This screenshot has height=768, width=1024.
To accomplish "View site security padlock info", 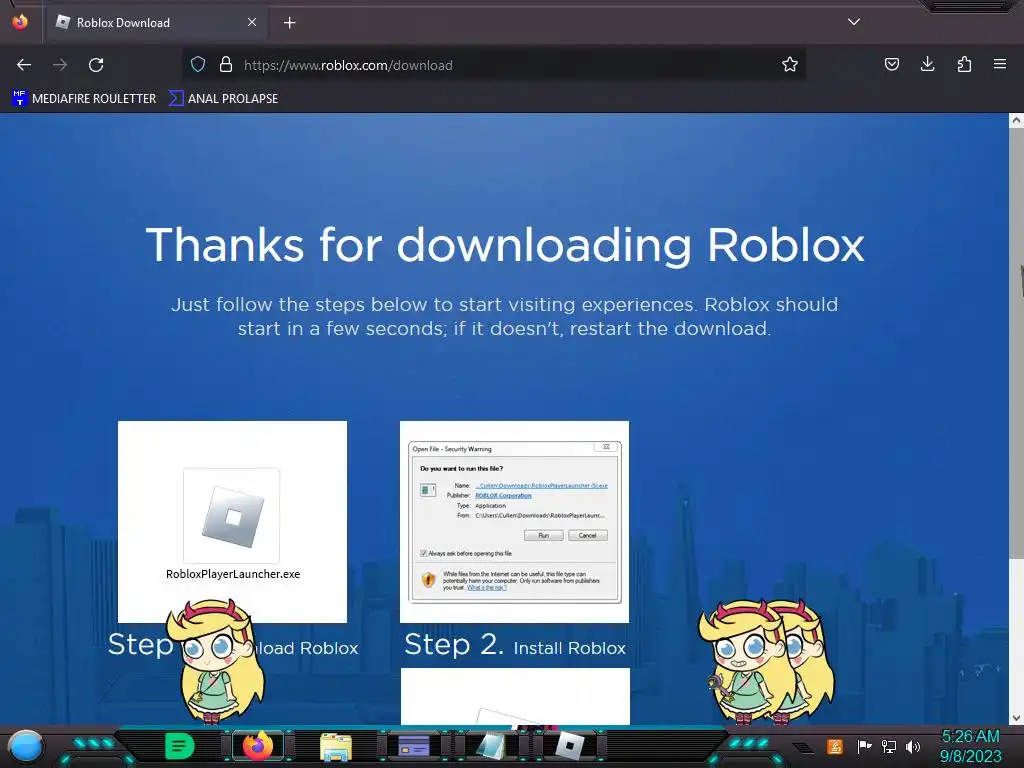I will [x=226, y=65].
